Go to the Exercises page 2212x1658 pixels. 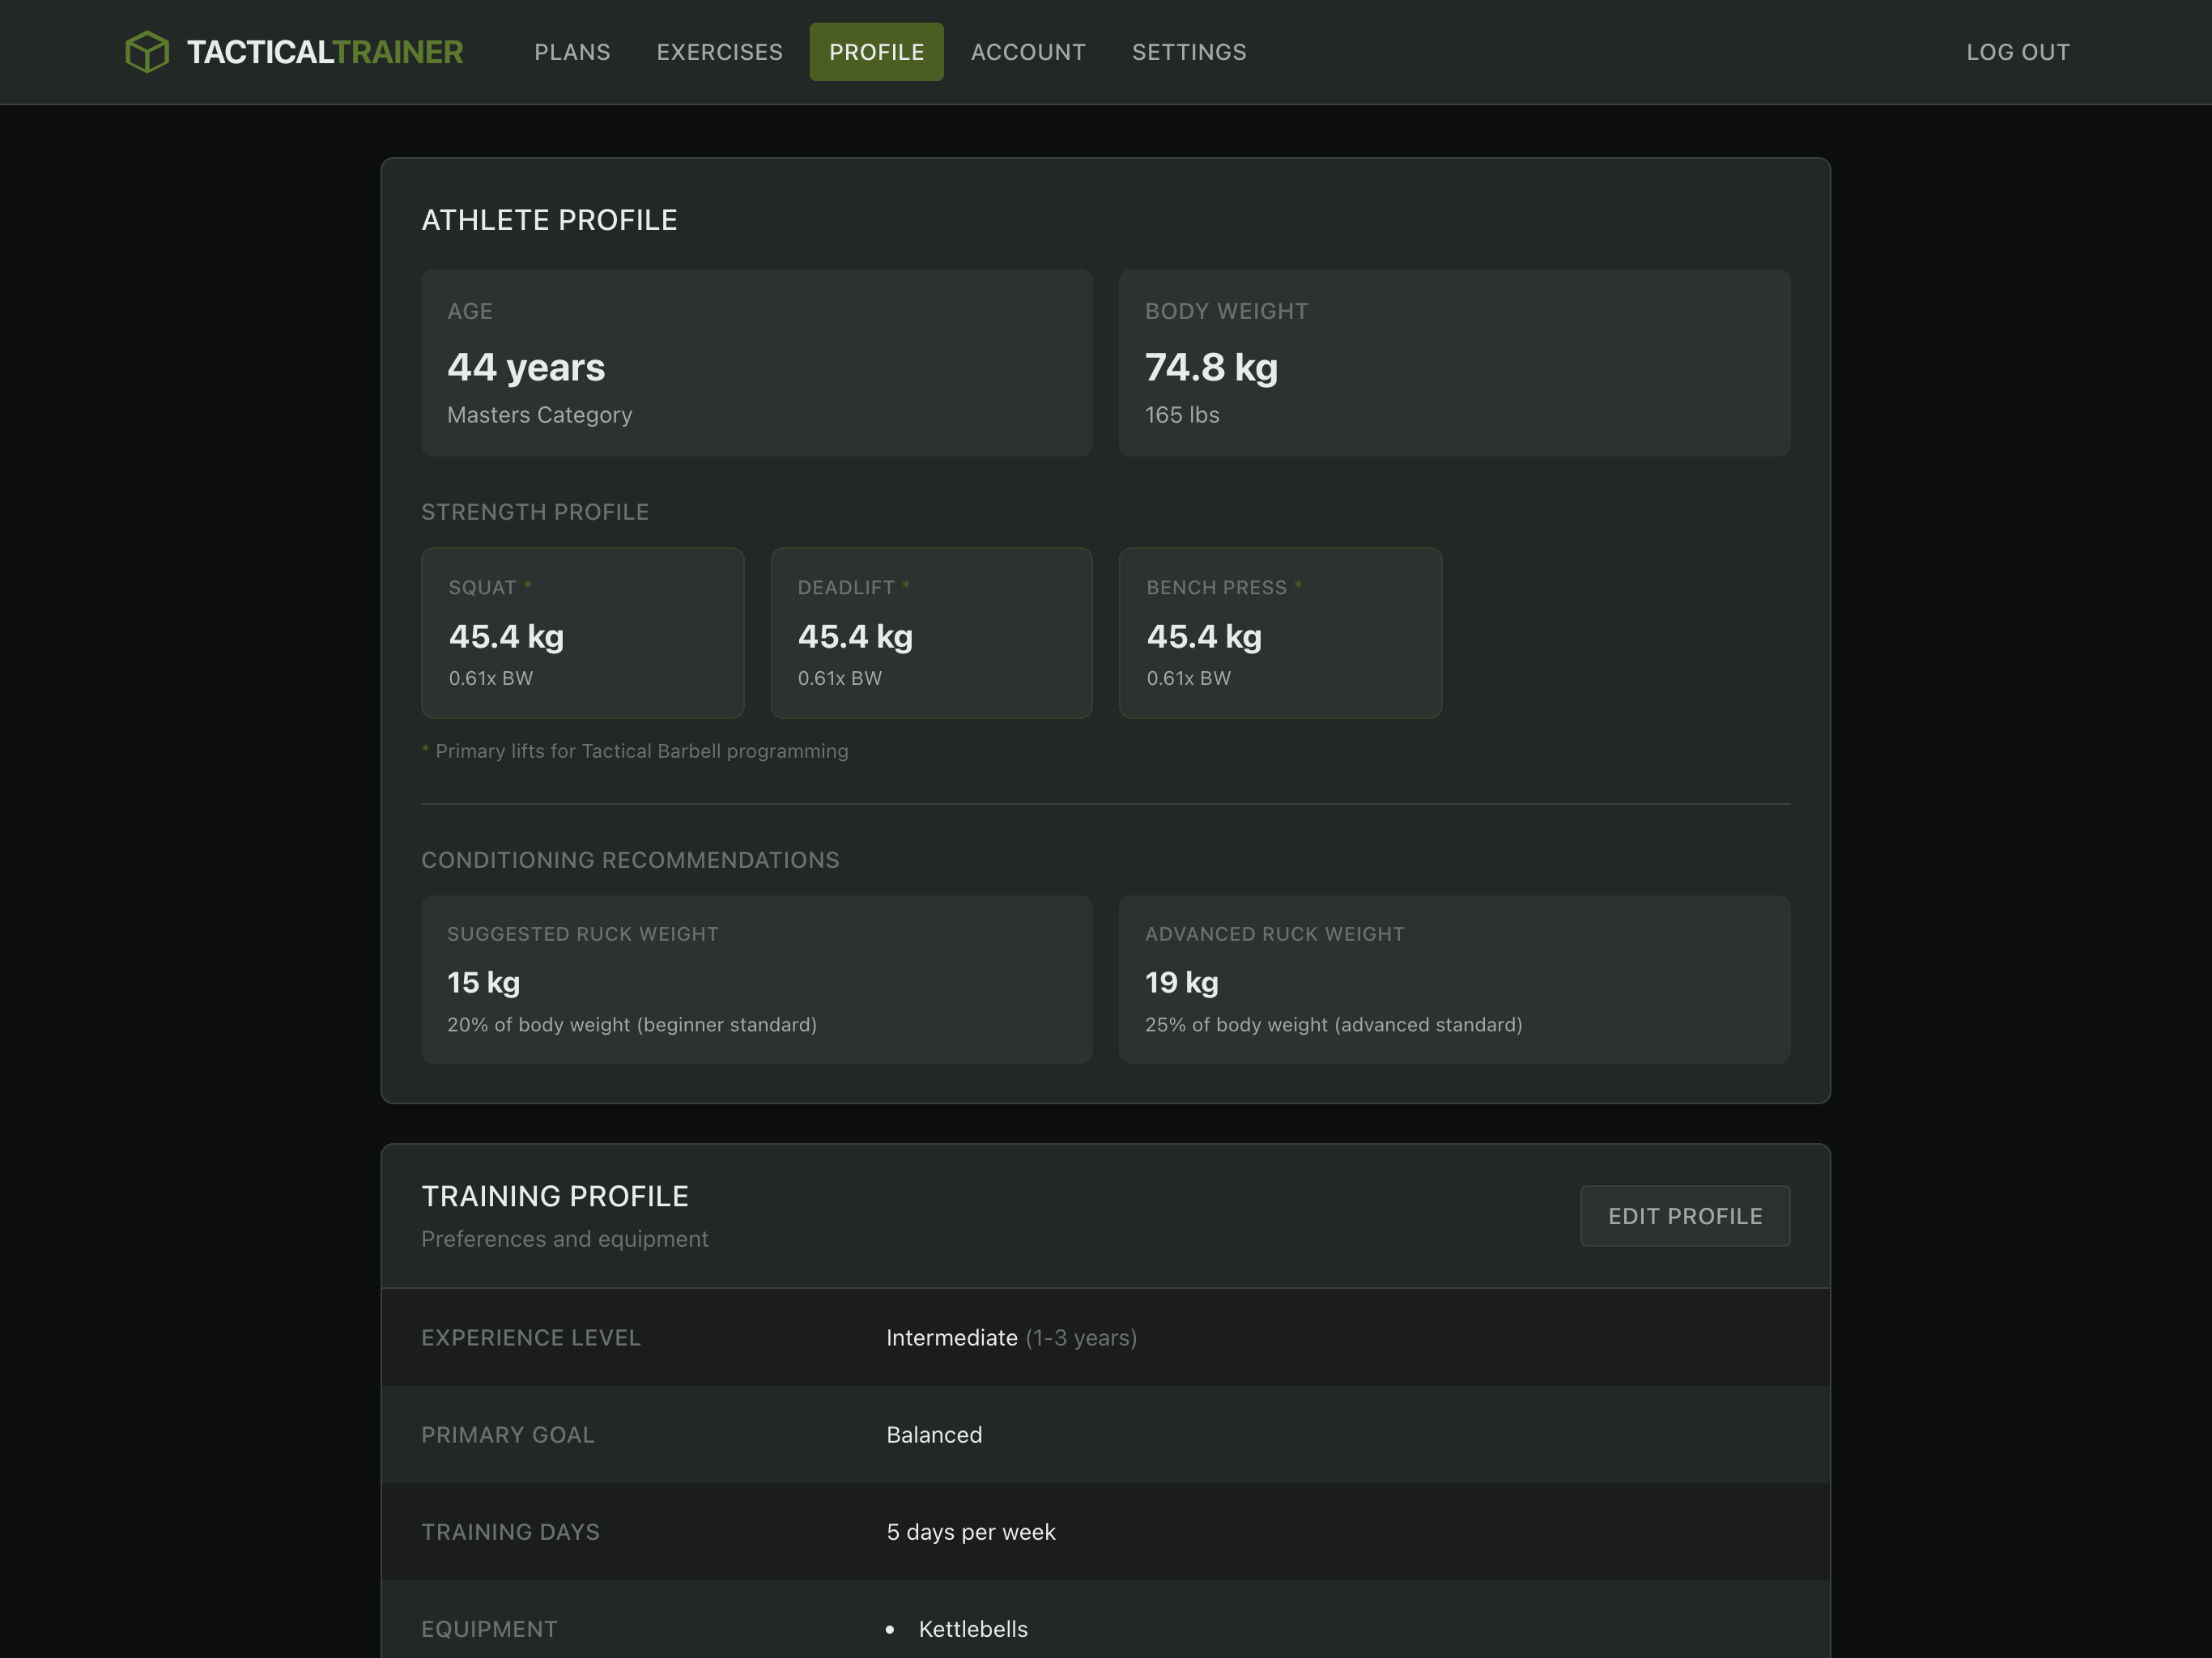click(719, 52)
